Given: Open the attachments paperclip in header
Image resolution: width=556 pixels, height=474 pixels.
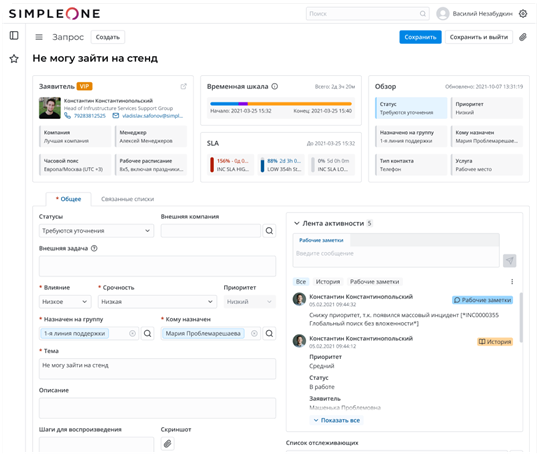Looking at the screenshot, I should pyautogui.click(x=523, y=37).
